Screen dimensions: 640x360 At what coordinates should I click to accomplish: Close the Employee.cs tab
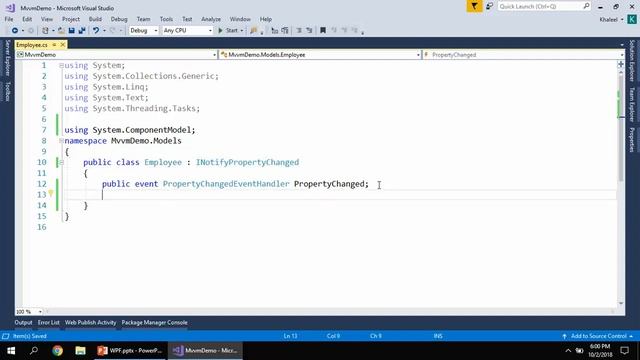point(62,44)
